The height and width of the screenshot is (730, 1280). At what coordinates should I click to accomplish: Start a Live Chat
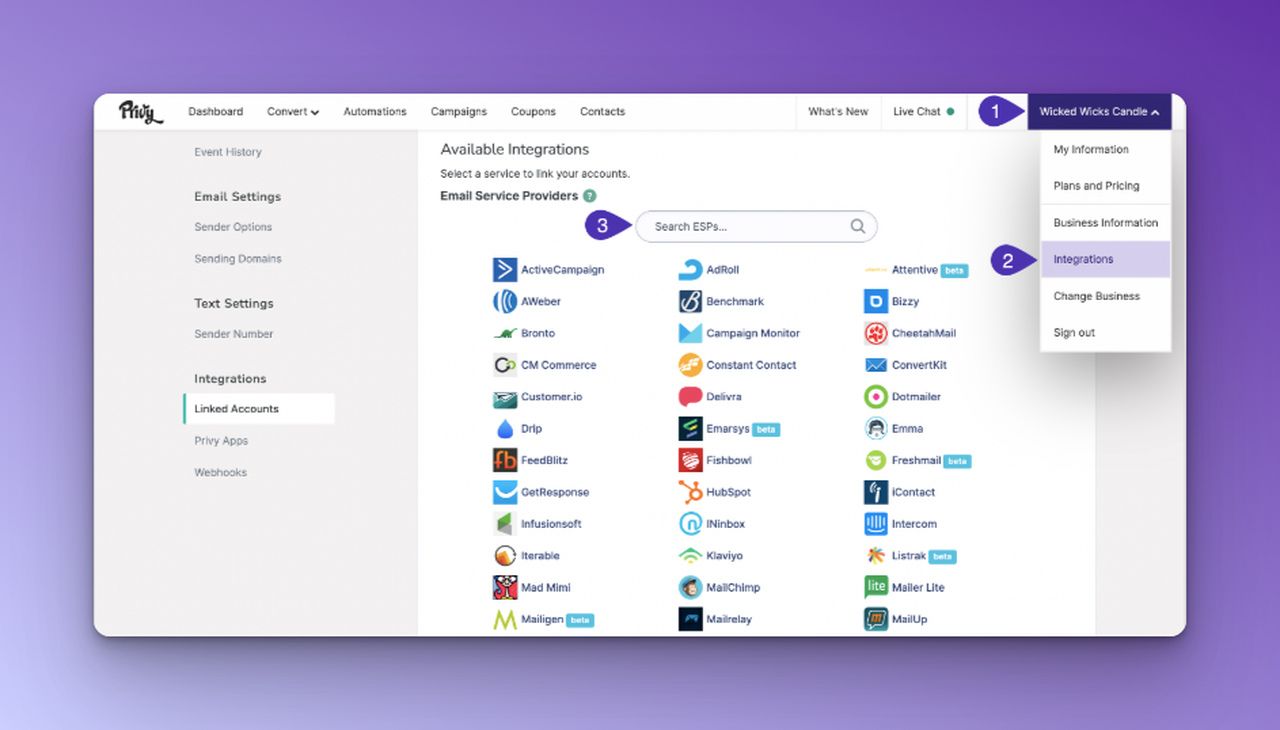[x=923, y=112]
